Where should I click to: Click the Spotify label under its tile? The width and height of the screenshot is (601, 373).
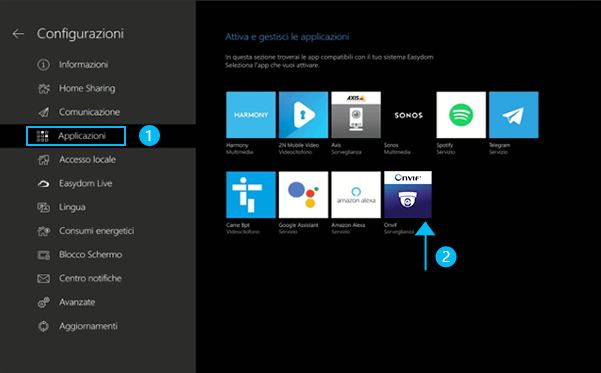tap(445, 145)
